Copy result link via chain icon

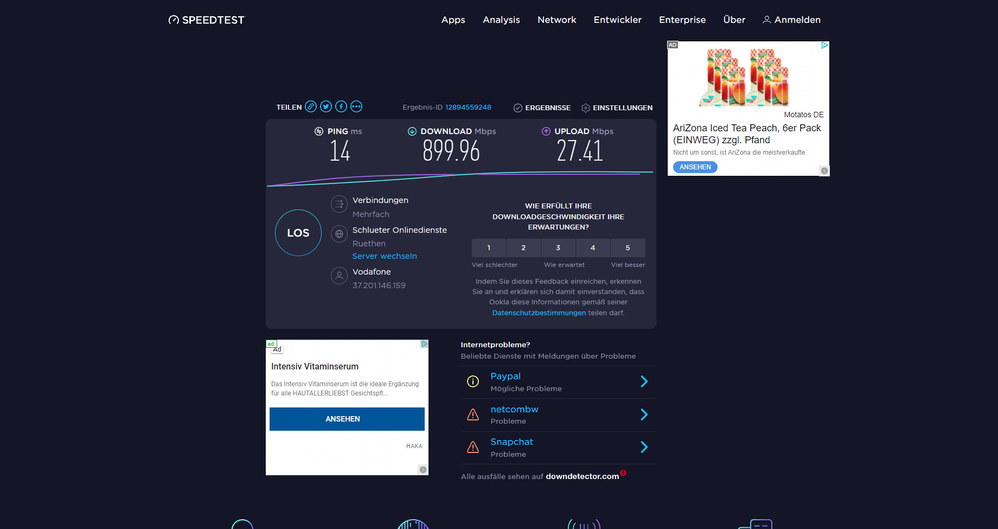coord(311,107)
